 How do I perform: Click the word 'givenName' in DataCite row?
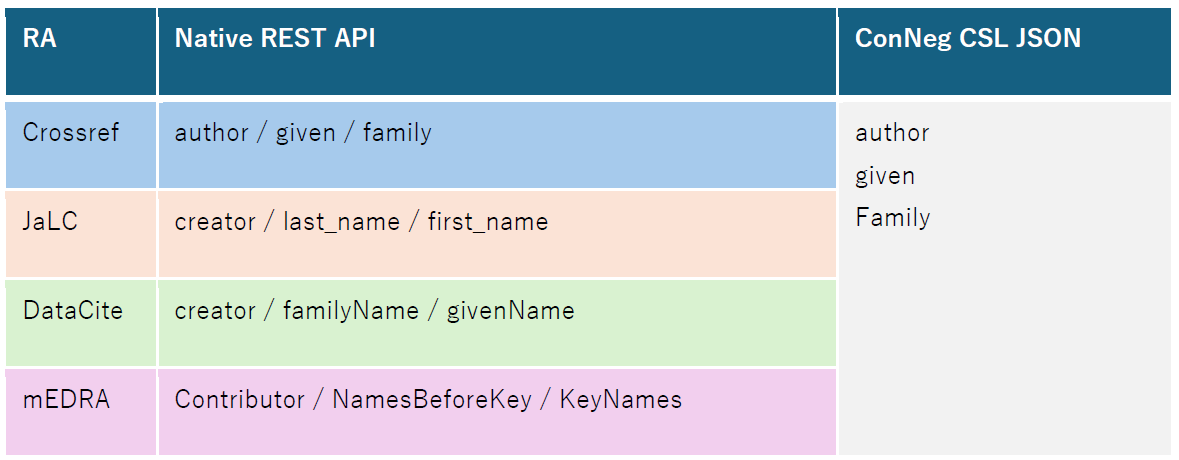(512, 311)
